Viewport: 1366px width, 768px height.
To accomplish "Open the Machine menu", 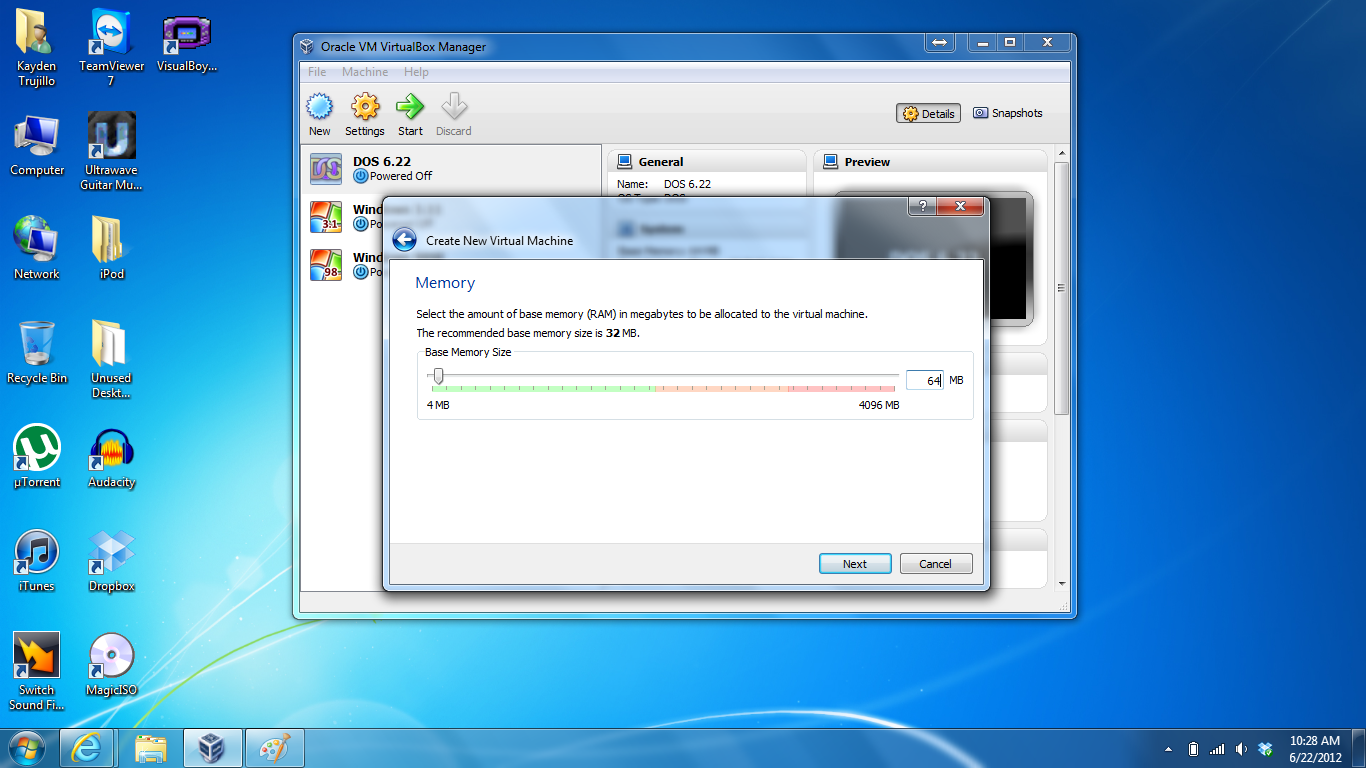I will coord(365,72).
